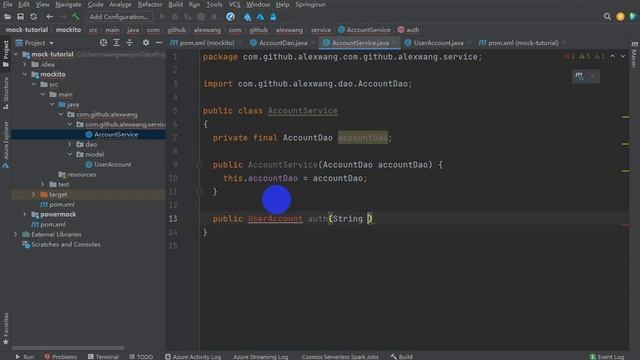
Task: Click the inspection warnings counter widget
Action: tap(585, 56)
